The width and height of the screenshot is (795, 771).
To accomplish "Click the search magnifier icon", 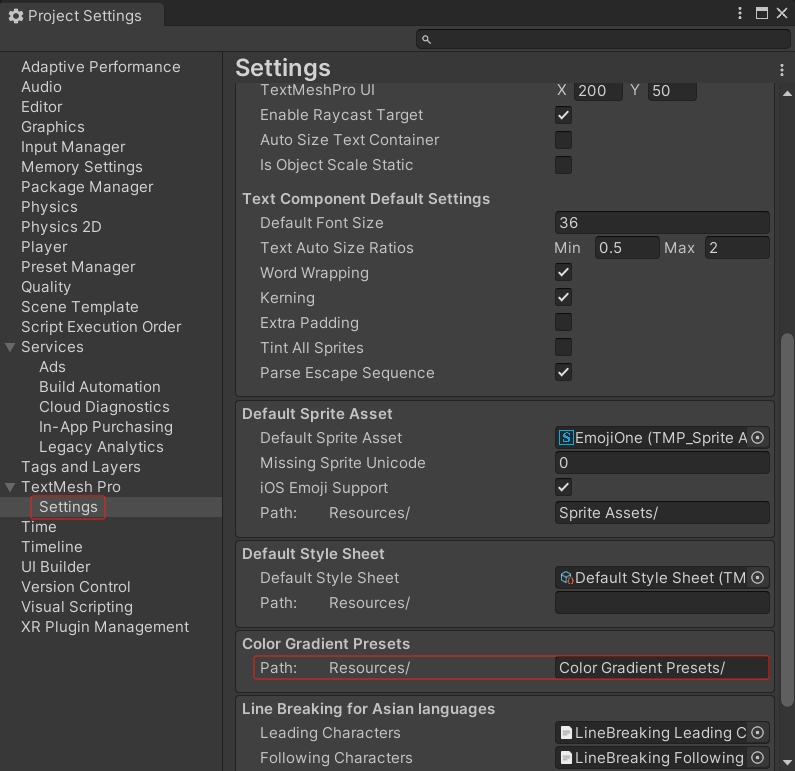I will pyautogui.click(x=427, y=39).
